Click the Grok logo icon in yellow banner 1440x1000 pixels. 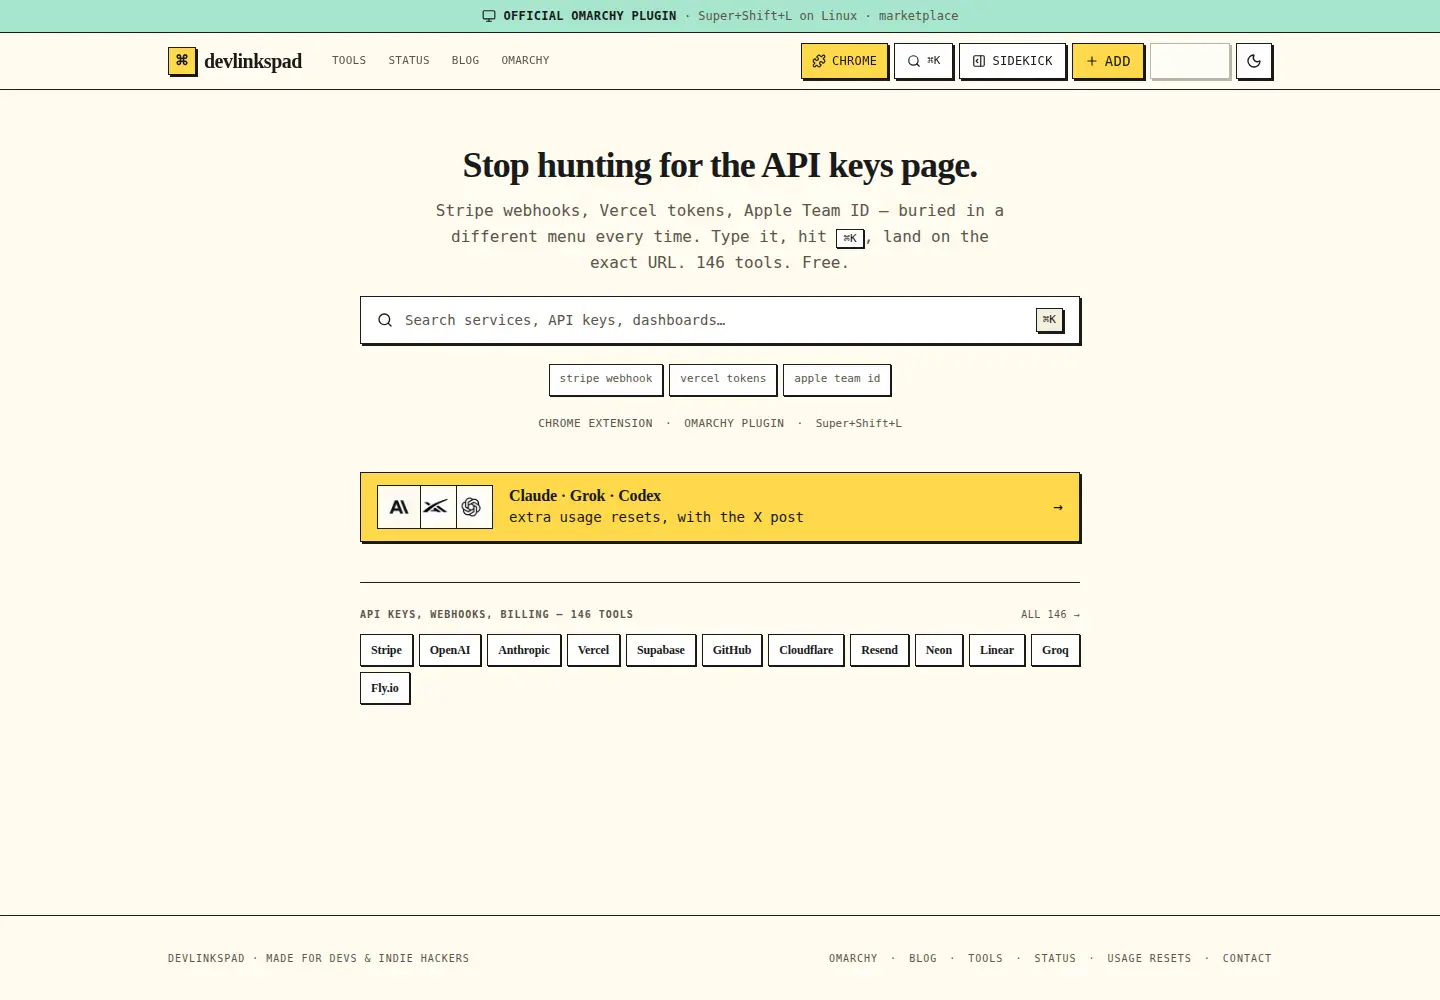tap(436, 507)
